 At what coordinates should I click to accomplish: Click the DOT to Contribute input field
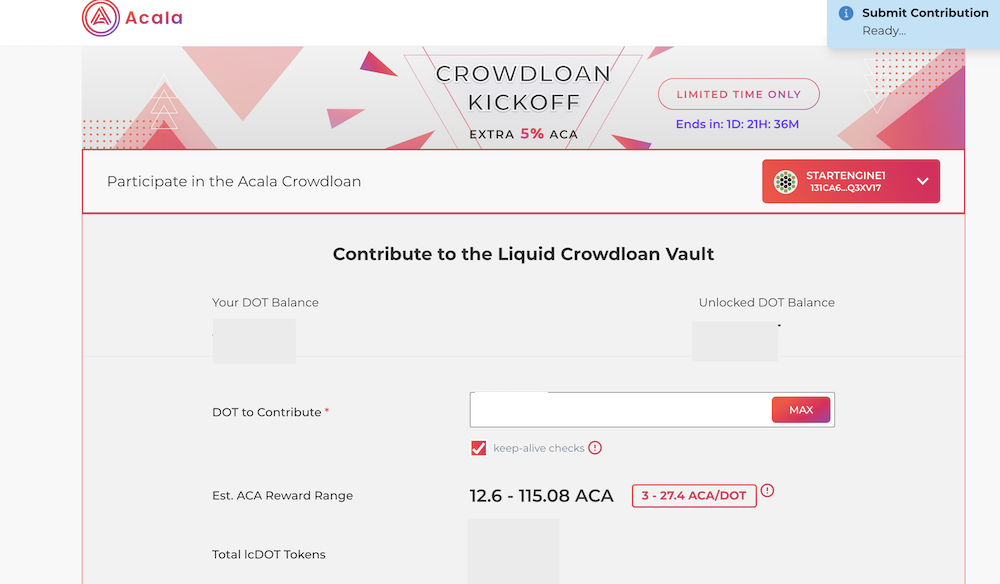[620, 410]
